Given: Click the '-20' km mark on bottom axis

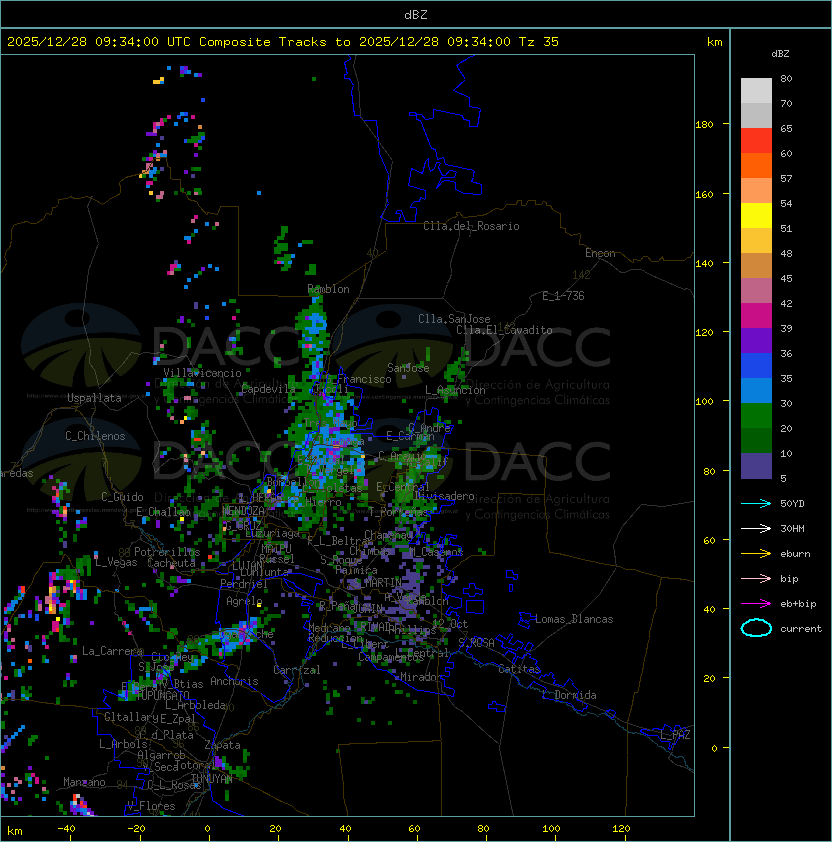Looking at the screenshot, I should [136, 829].
